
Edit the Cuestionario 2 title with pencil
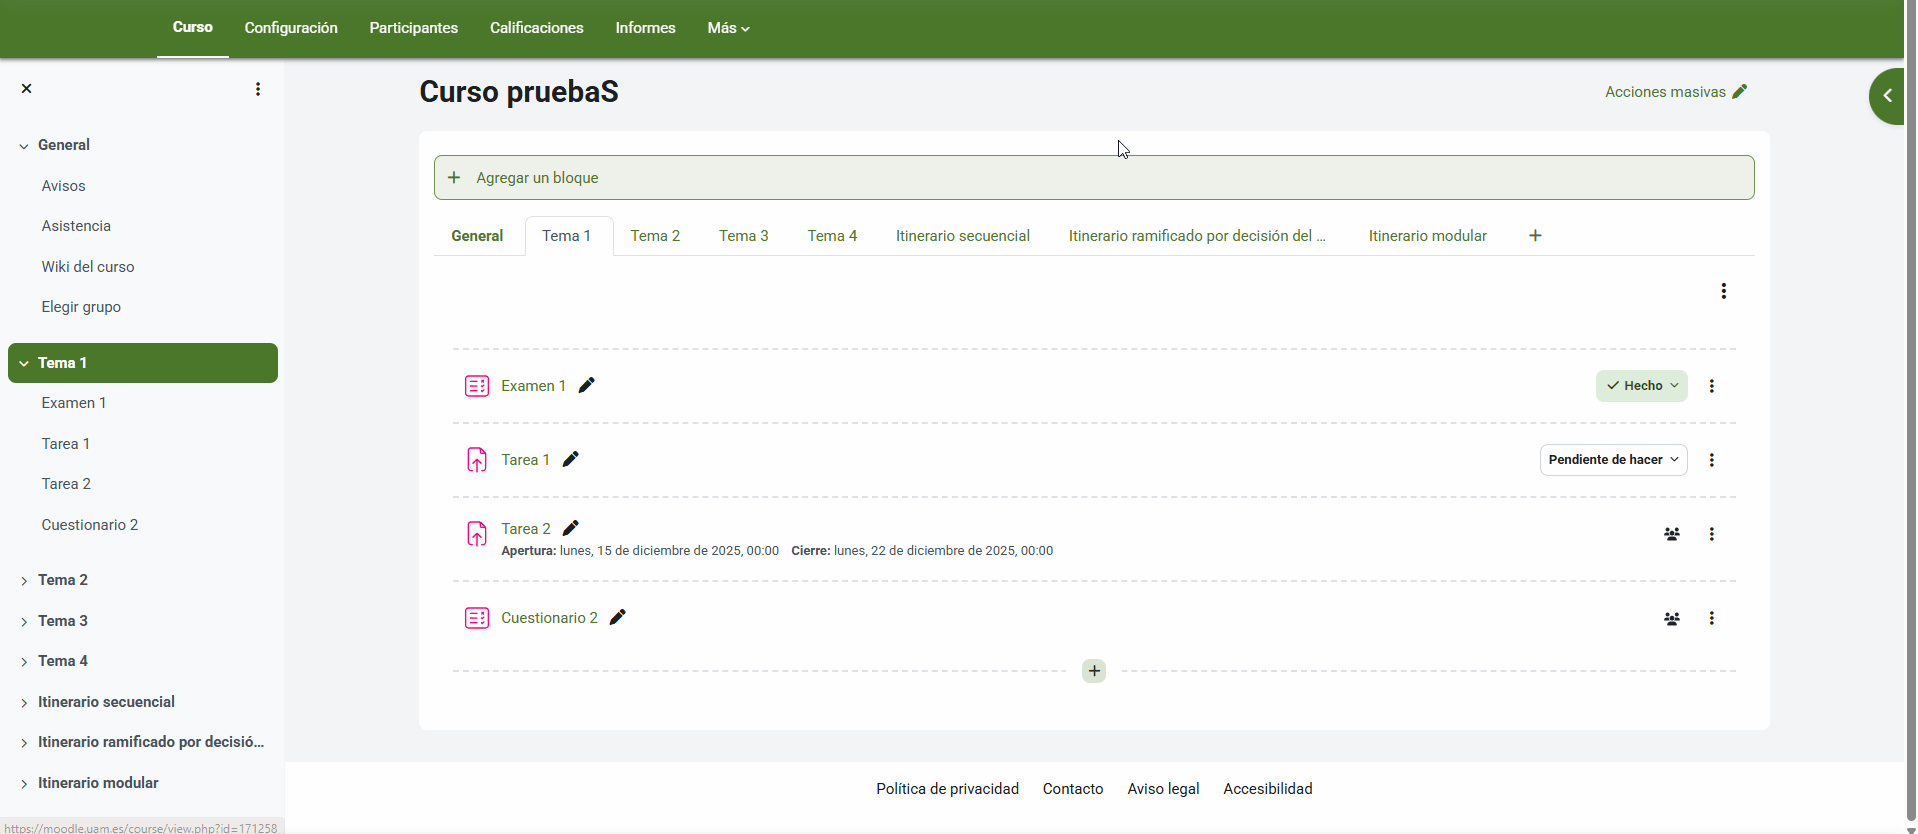tap(618, 617)
